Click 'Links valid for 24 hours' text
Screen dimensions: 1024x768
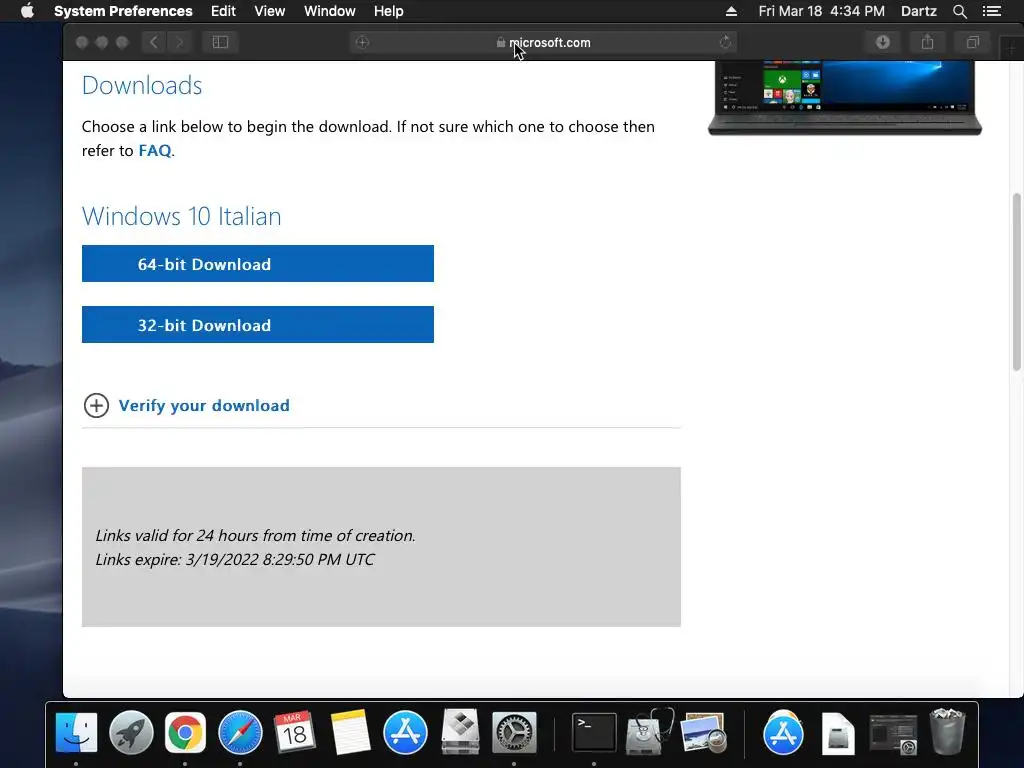click(x=255, y=536)
